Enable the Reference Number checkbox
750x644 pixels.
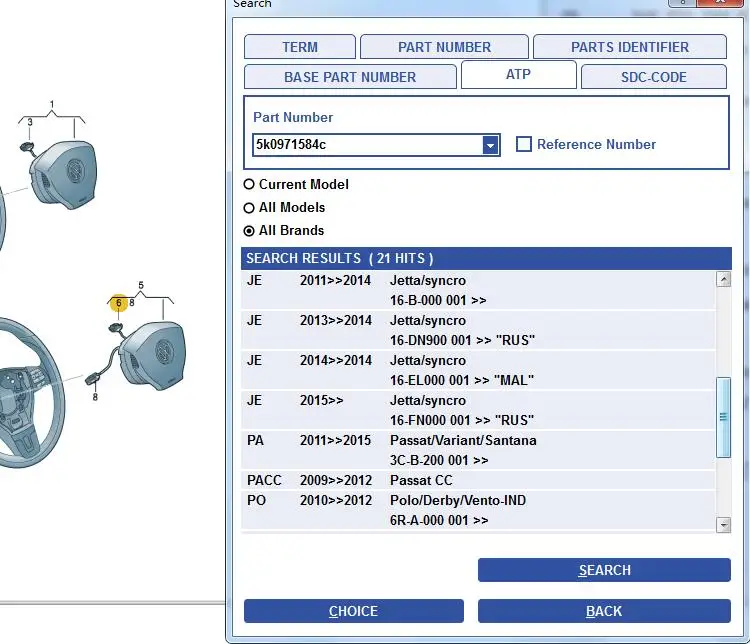click(524, 144)
